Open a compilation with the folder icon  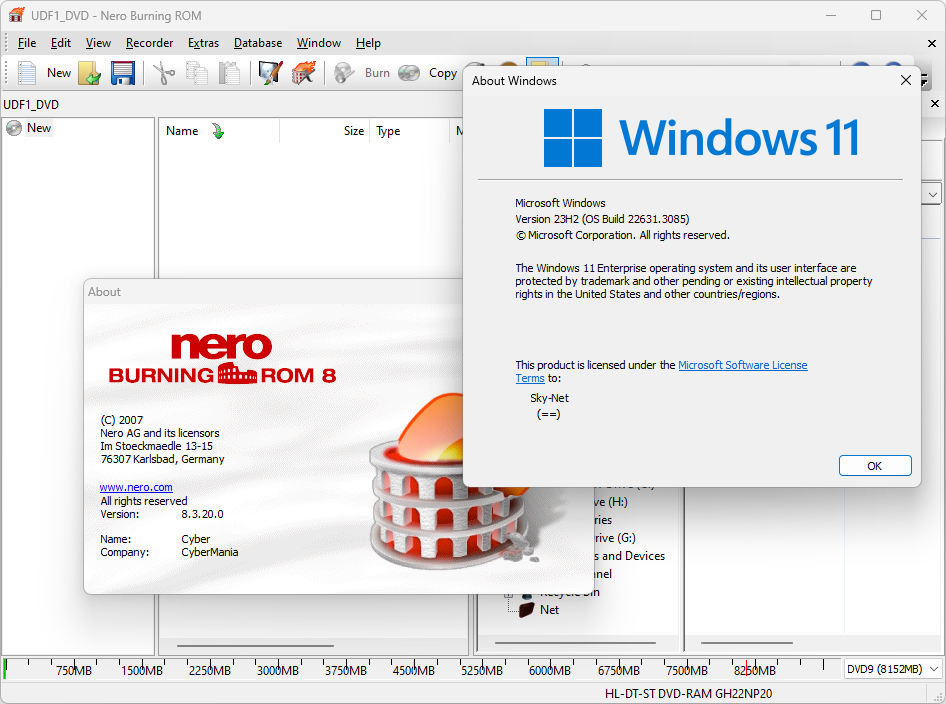point(89,73)
